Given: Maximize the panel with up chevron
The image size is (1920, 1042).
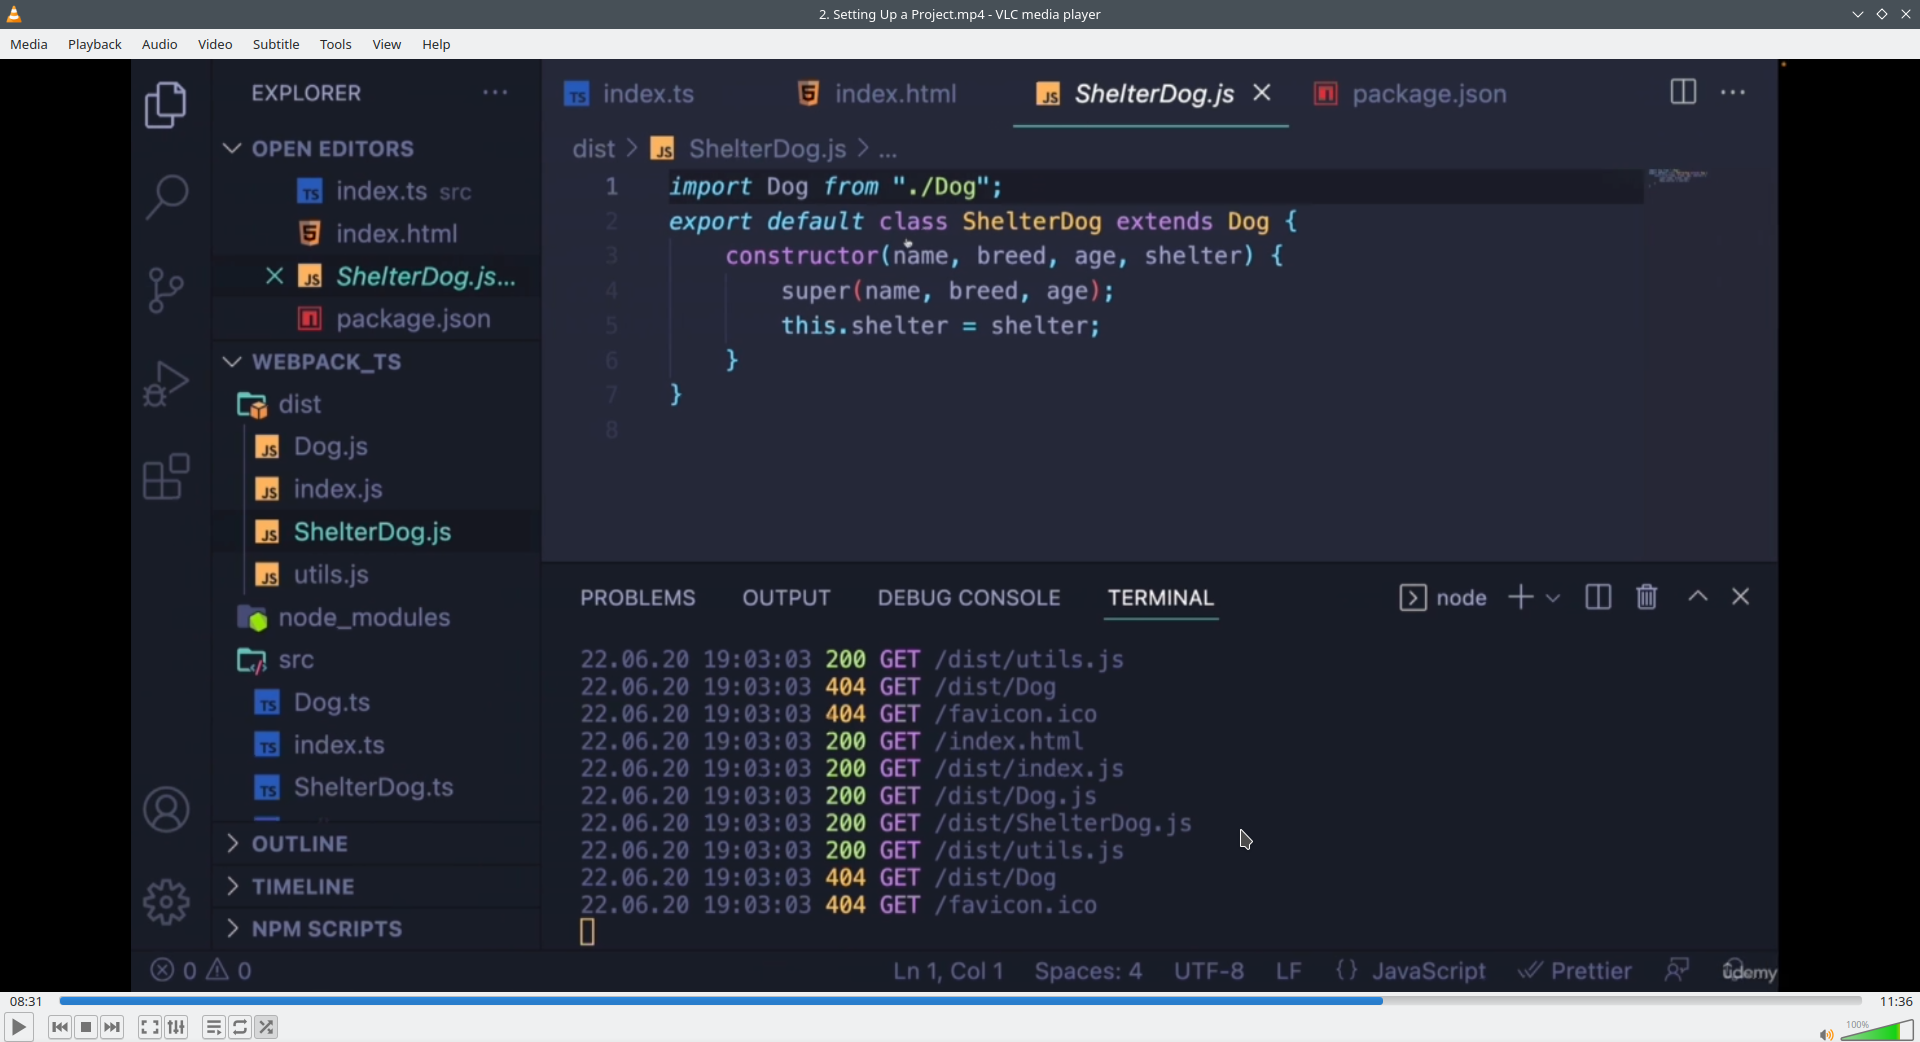Looking at the screenshot, I should [x=1698, y=597].
